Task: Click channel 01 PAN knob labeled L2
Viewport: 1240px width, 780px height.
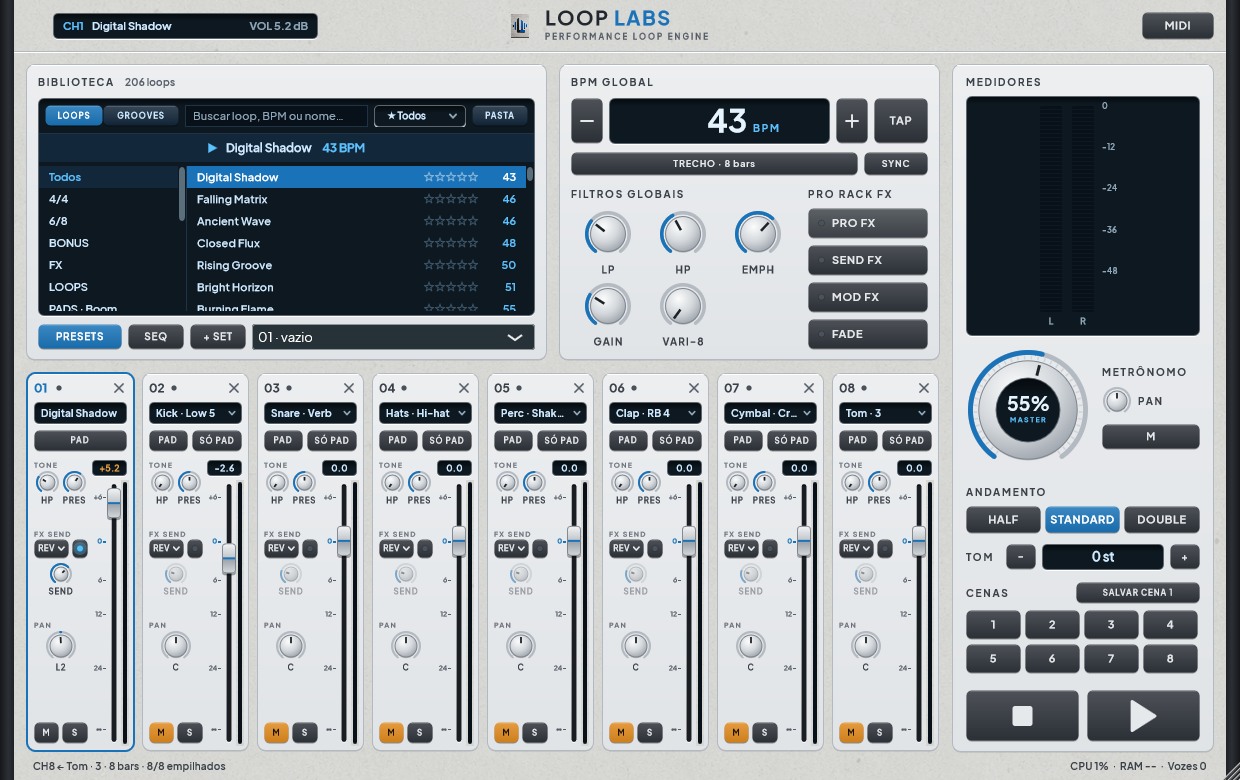Action: pos(60,646)
